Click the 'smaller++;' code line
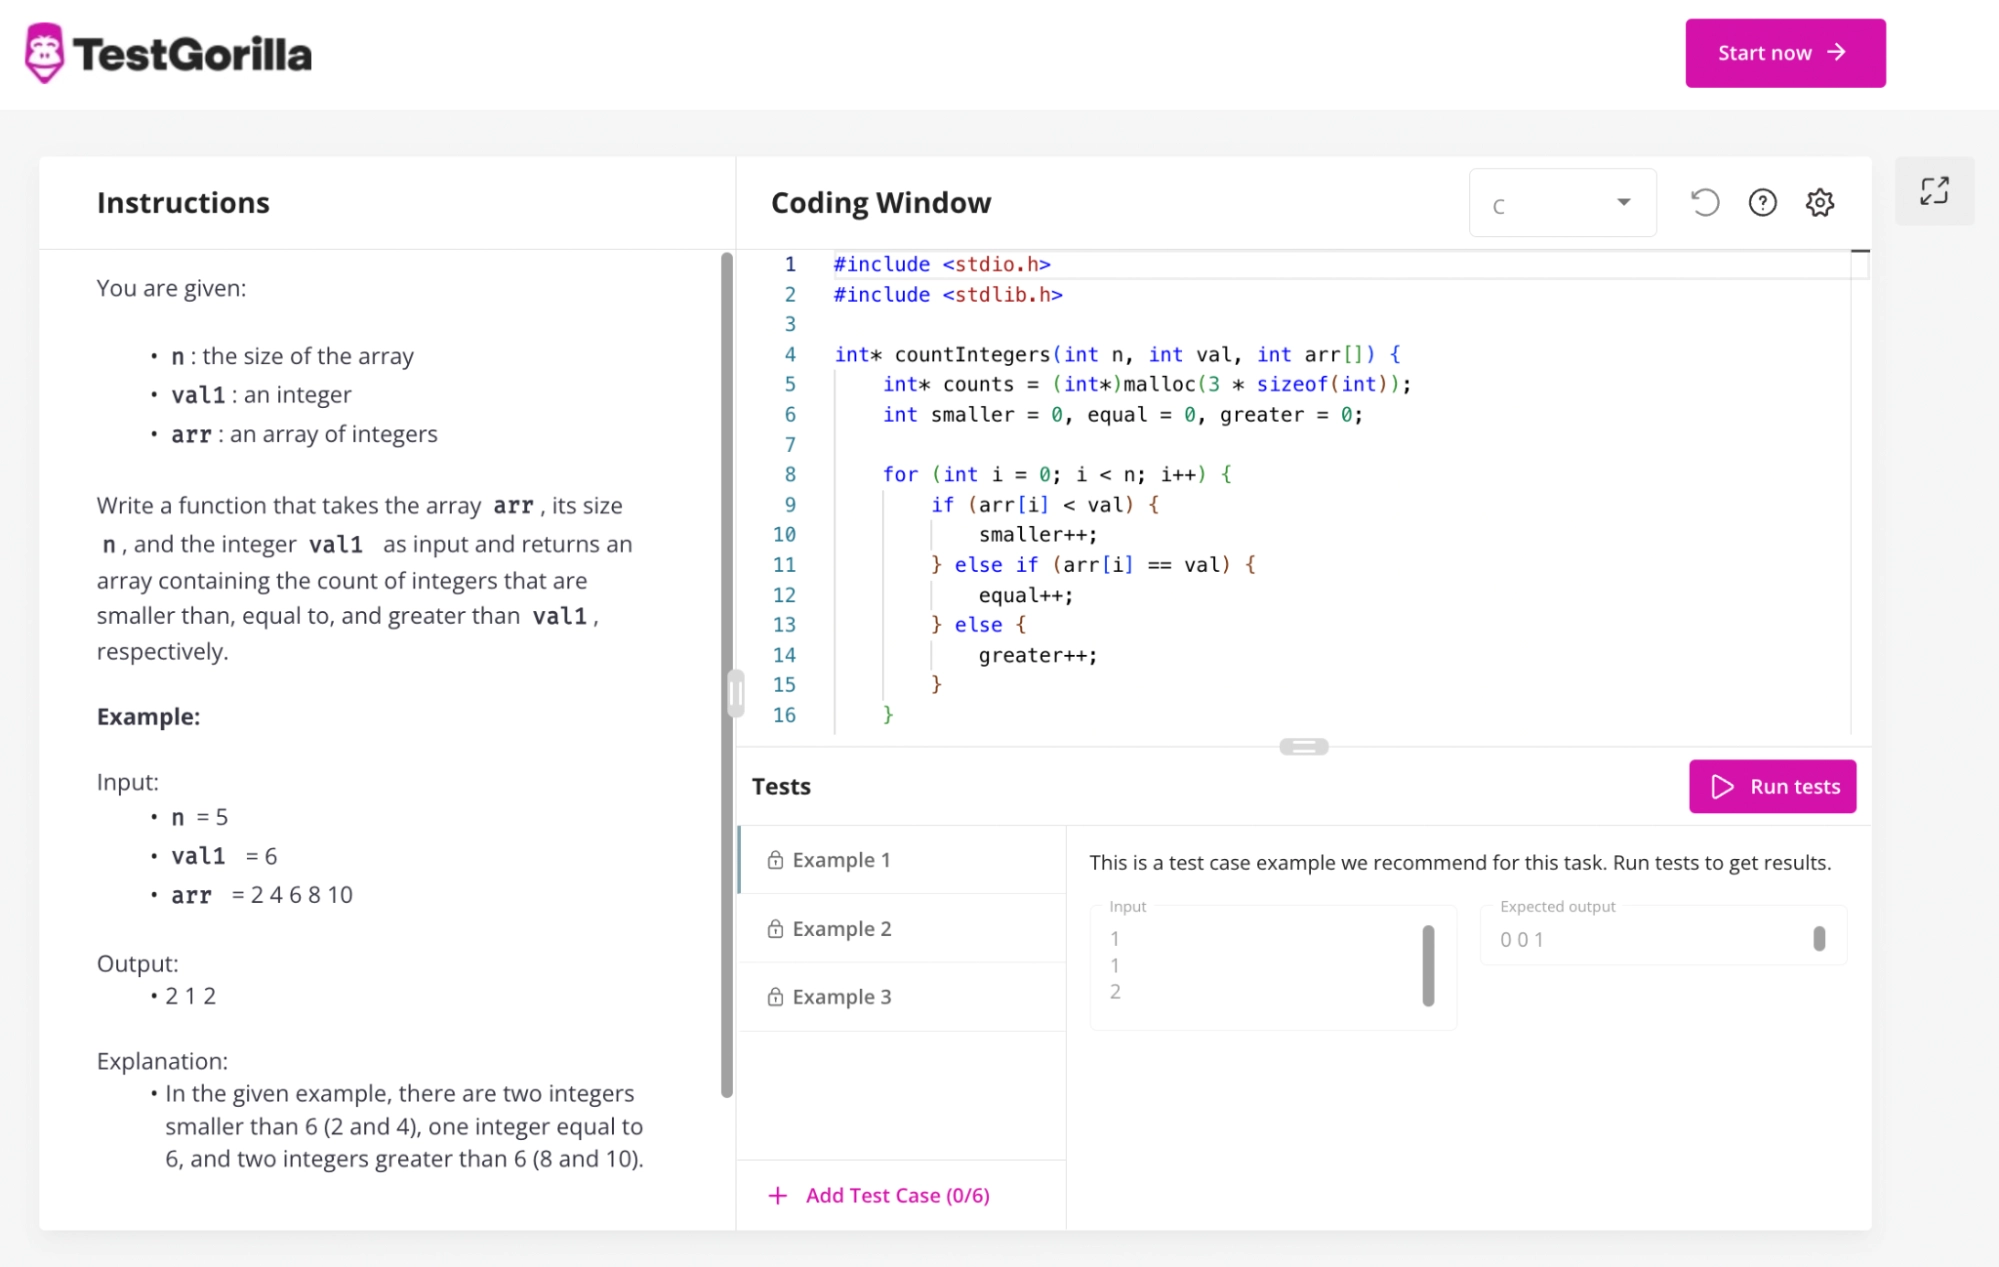 pos(1038,534)
